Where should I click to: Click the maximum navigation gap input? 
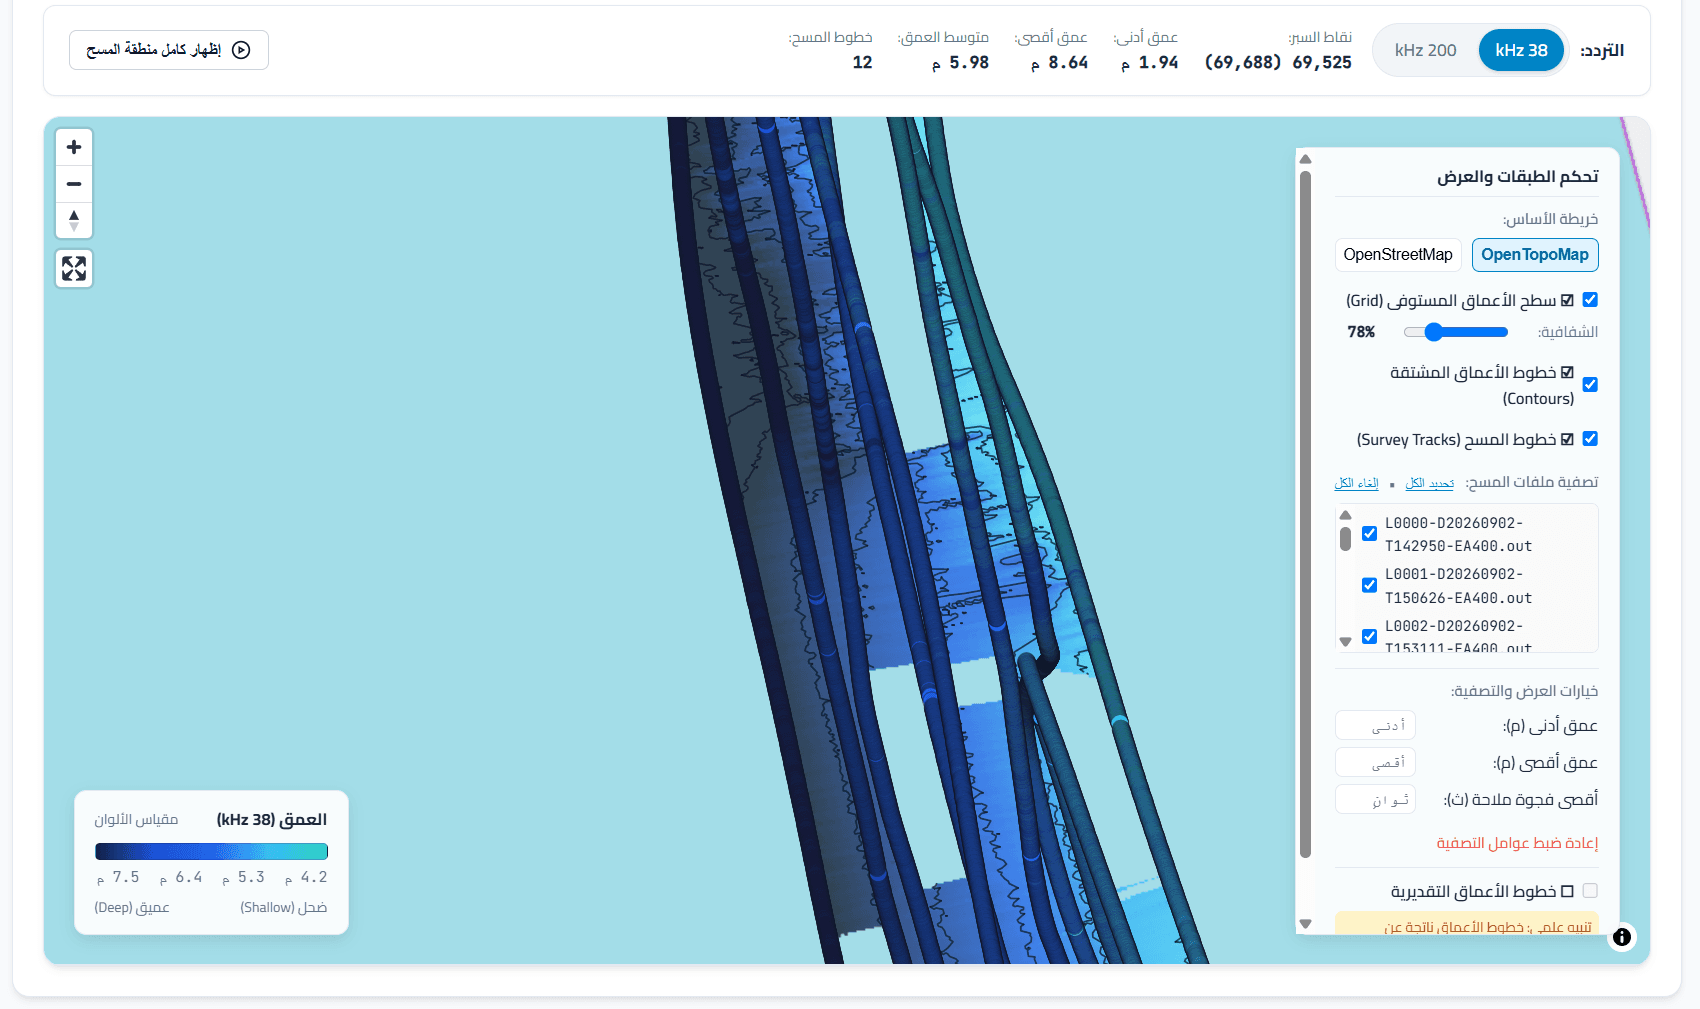1375,800
